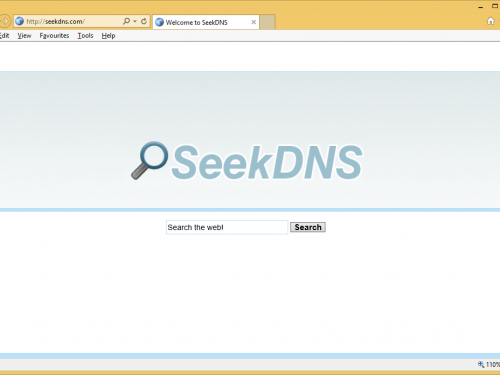500x375 pixels.
Task: Close the 'Welcome to SeekDNS' tab
Action: click(x=254, y=22)
